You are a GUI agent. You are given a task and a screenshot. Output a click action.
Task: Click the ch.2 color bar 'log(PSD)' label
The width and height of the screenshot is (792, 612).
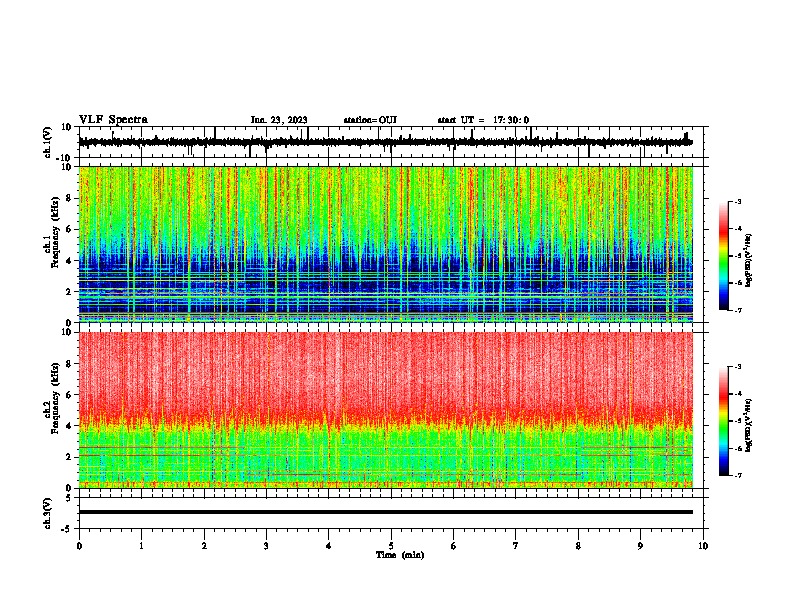(x=749, y=426)
